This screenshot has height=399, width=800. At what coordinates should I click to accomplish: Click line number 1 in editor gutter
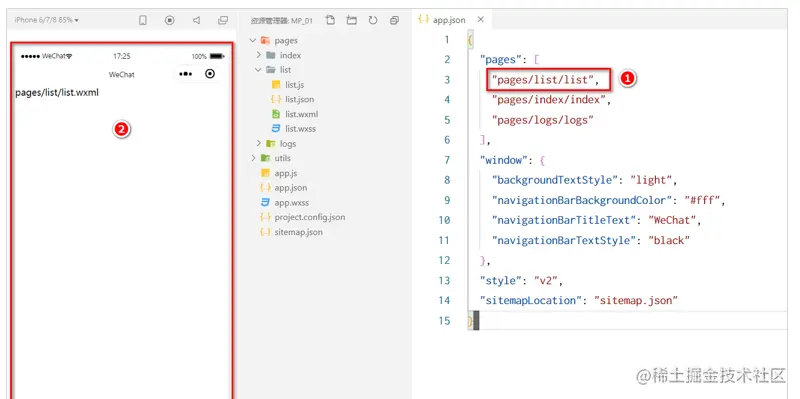click(447, 40)
